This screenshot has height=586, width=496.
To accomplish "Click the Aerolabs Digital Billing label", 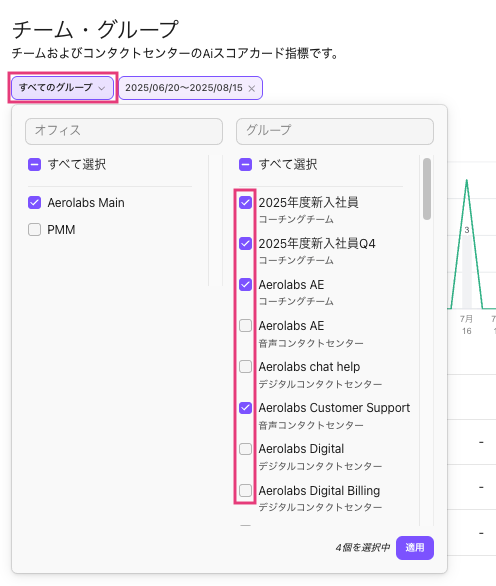I will tap(319, 490).
